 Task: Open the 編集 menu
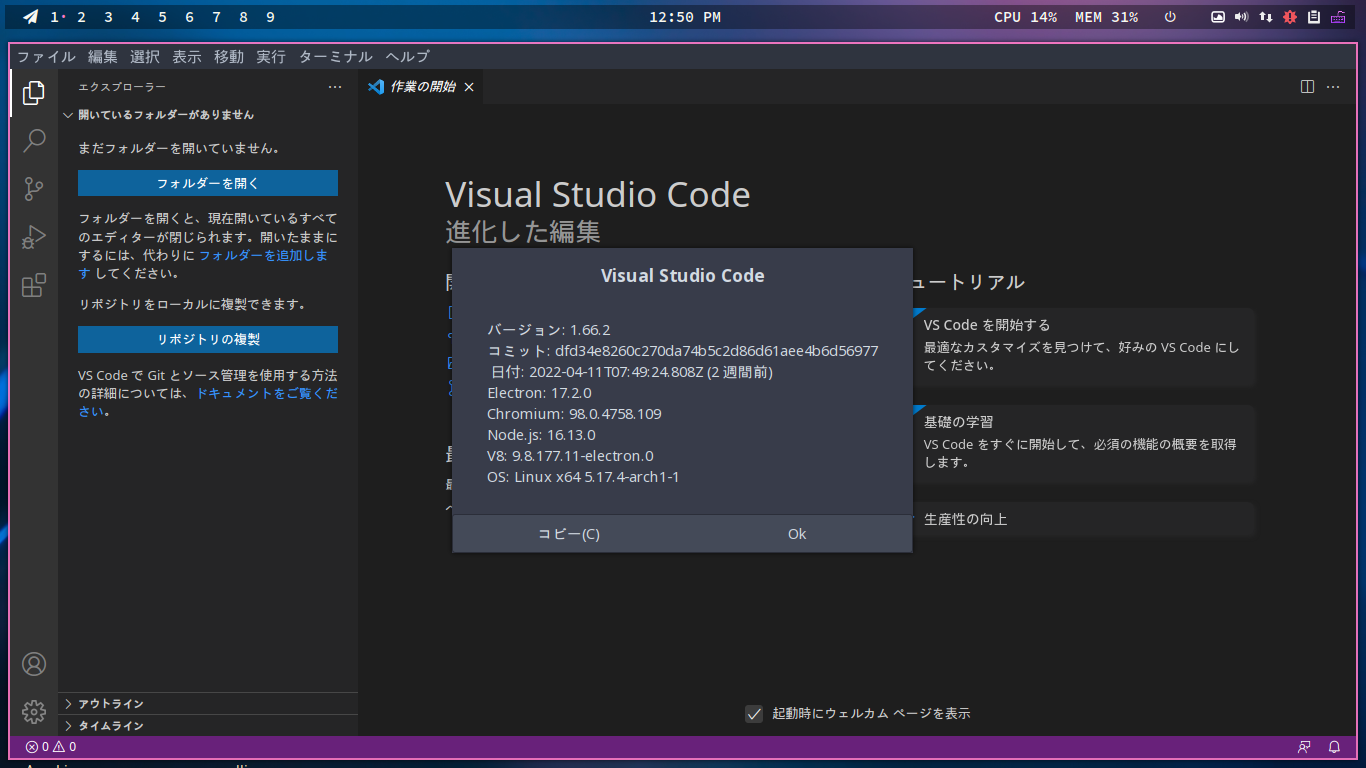pos(102,57)
